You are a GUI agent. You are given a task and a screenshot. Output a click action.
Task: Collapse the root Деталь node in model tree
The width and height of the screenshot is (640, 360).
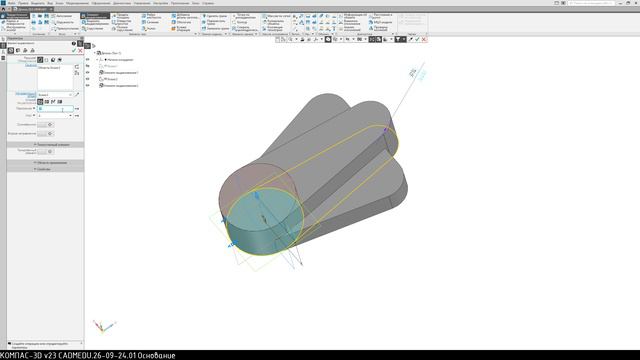click(x=95, y=53)
